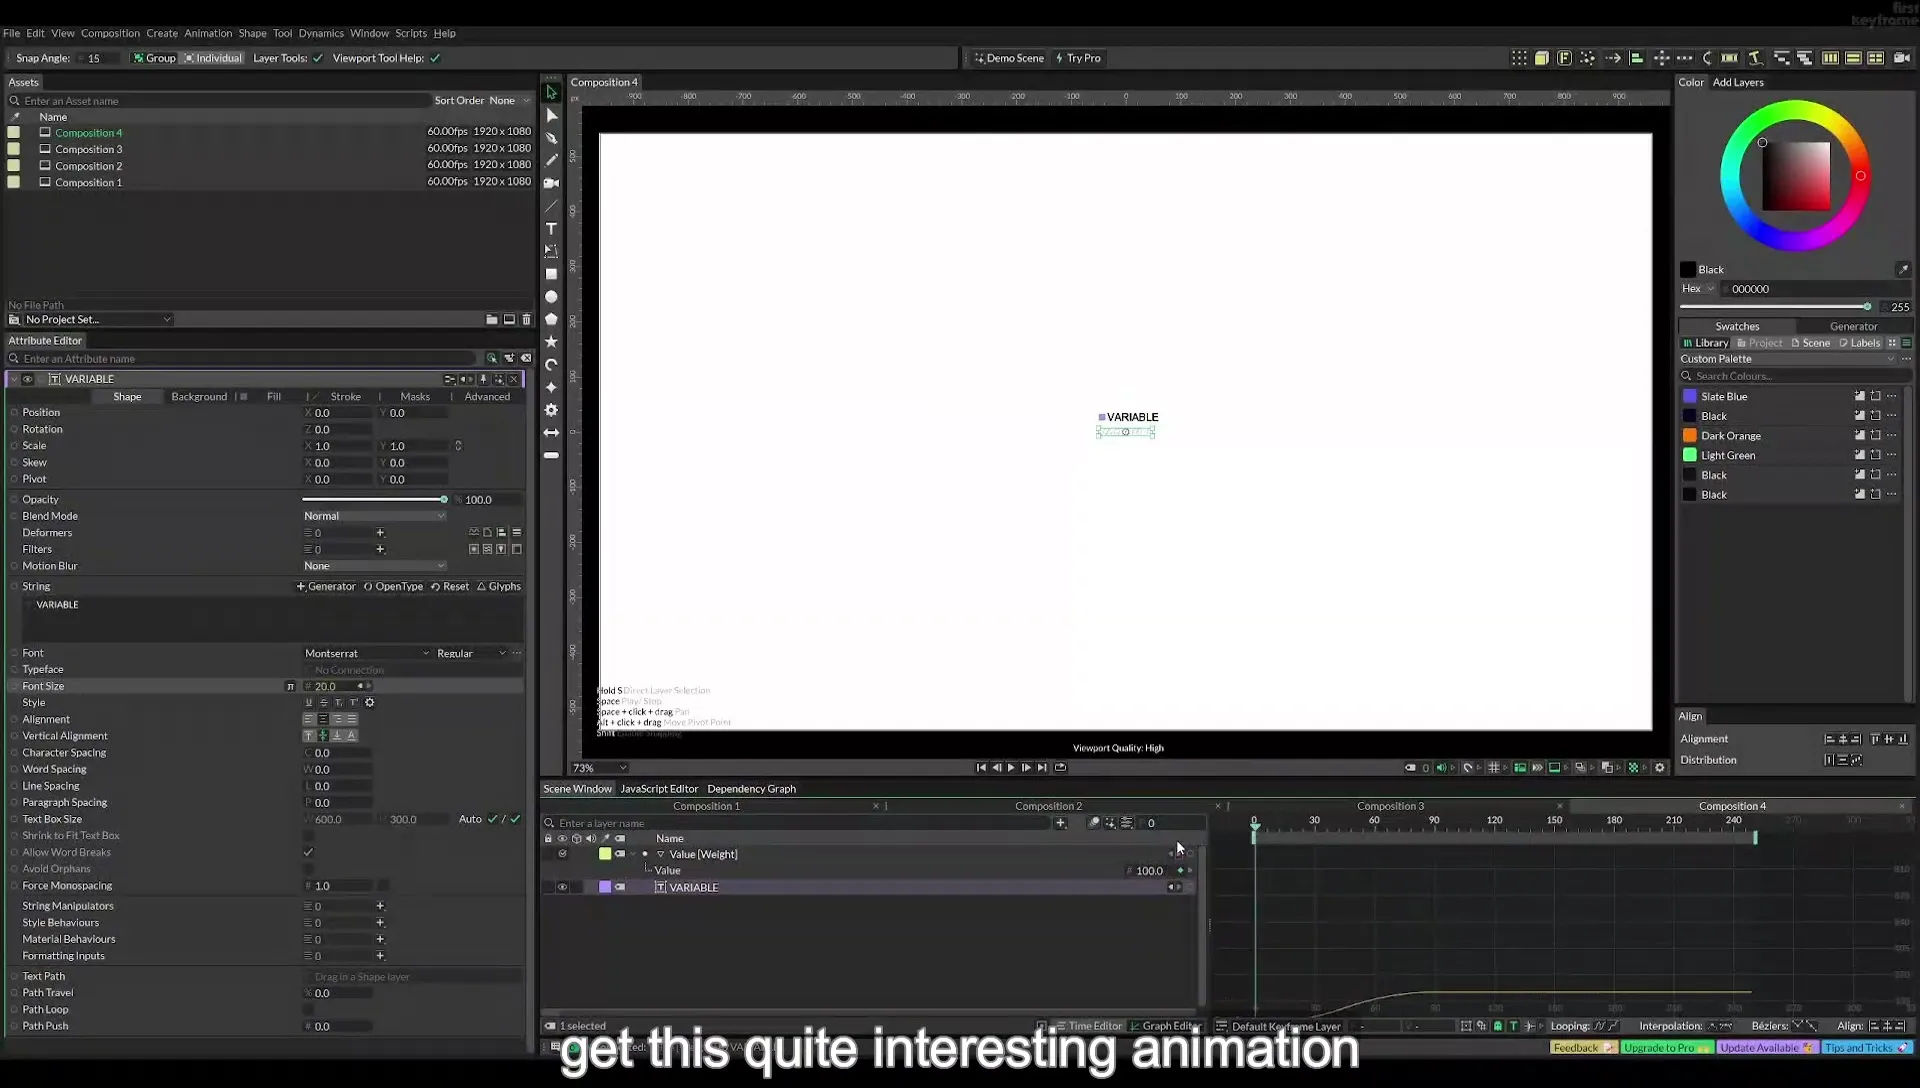Viewport: 1920px width, 1088px height.
Task: Choose the Ellipse shape tool
Action: pos(551,297)
